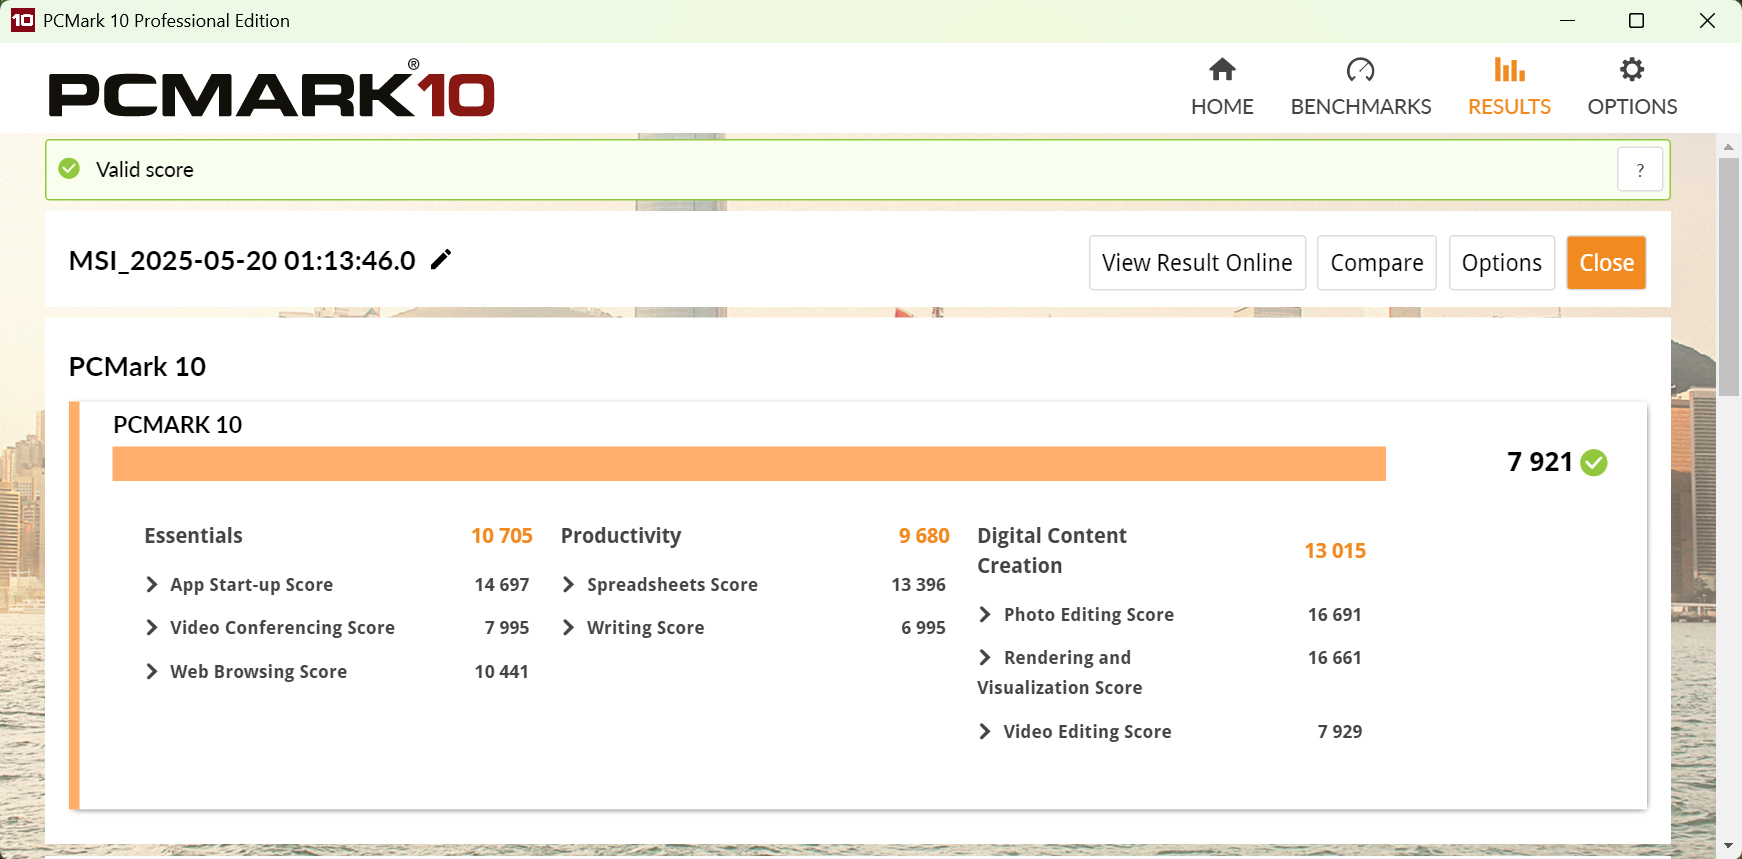The height and width of the screenshot is (859, 1742).
Task: Click the overall score 7 921
Action: pyautogui.click(x=1540, y=462)
